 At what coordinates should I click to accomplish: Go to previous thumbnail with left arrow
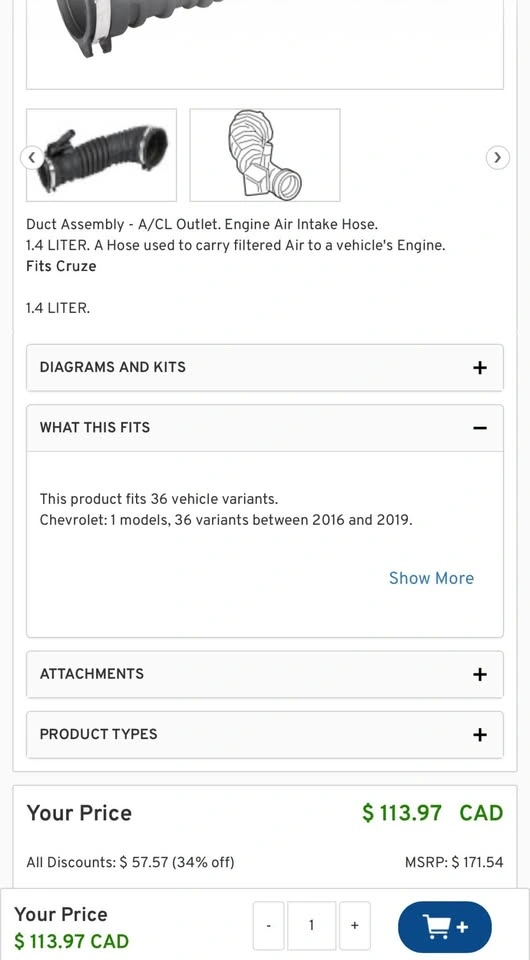32,157
